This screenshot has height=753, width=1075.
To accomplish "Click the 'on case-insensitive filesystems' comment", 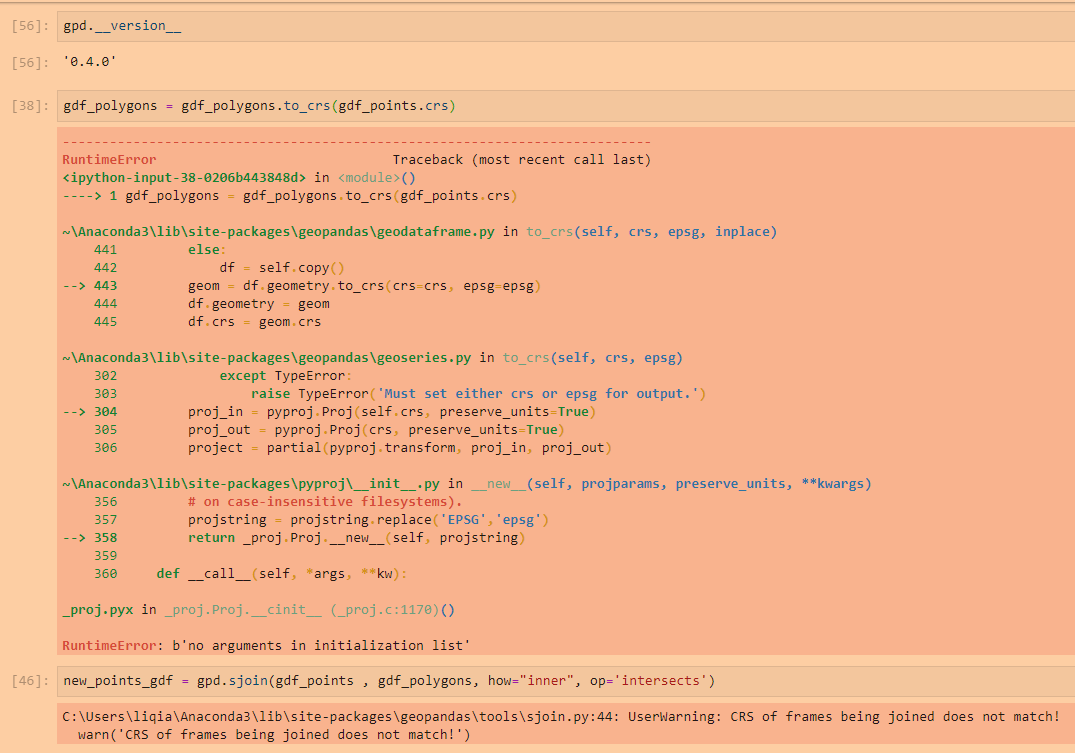I will 325,502.
